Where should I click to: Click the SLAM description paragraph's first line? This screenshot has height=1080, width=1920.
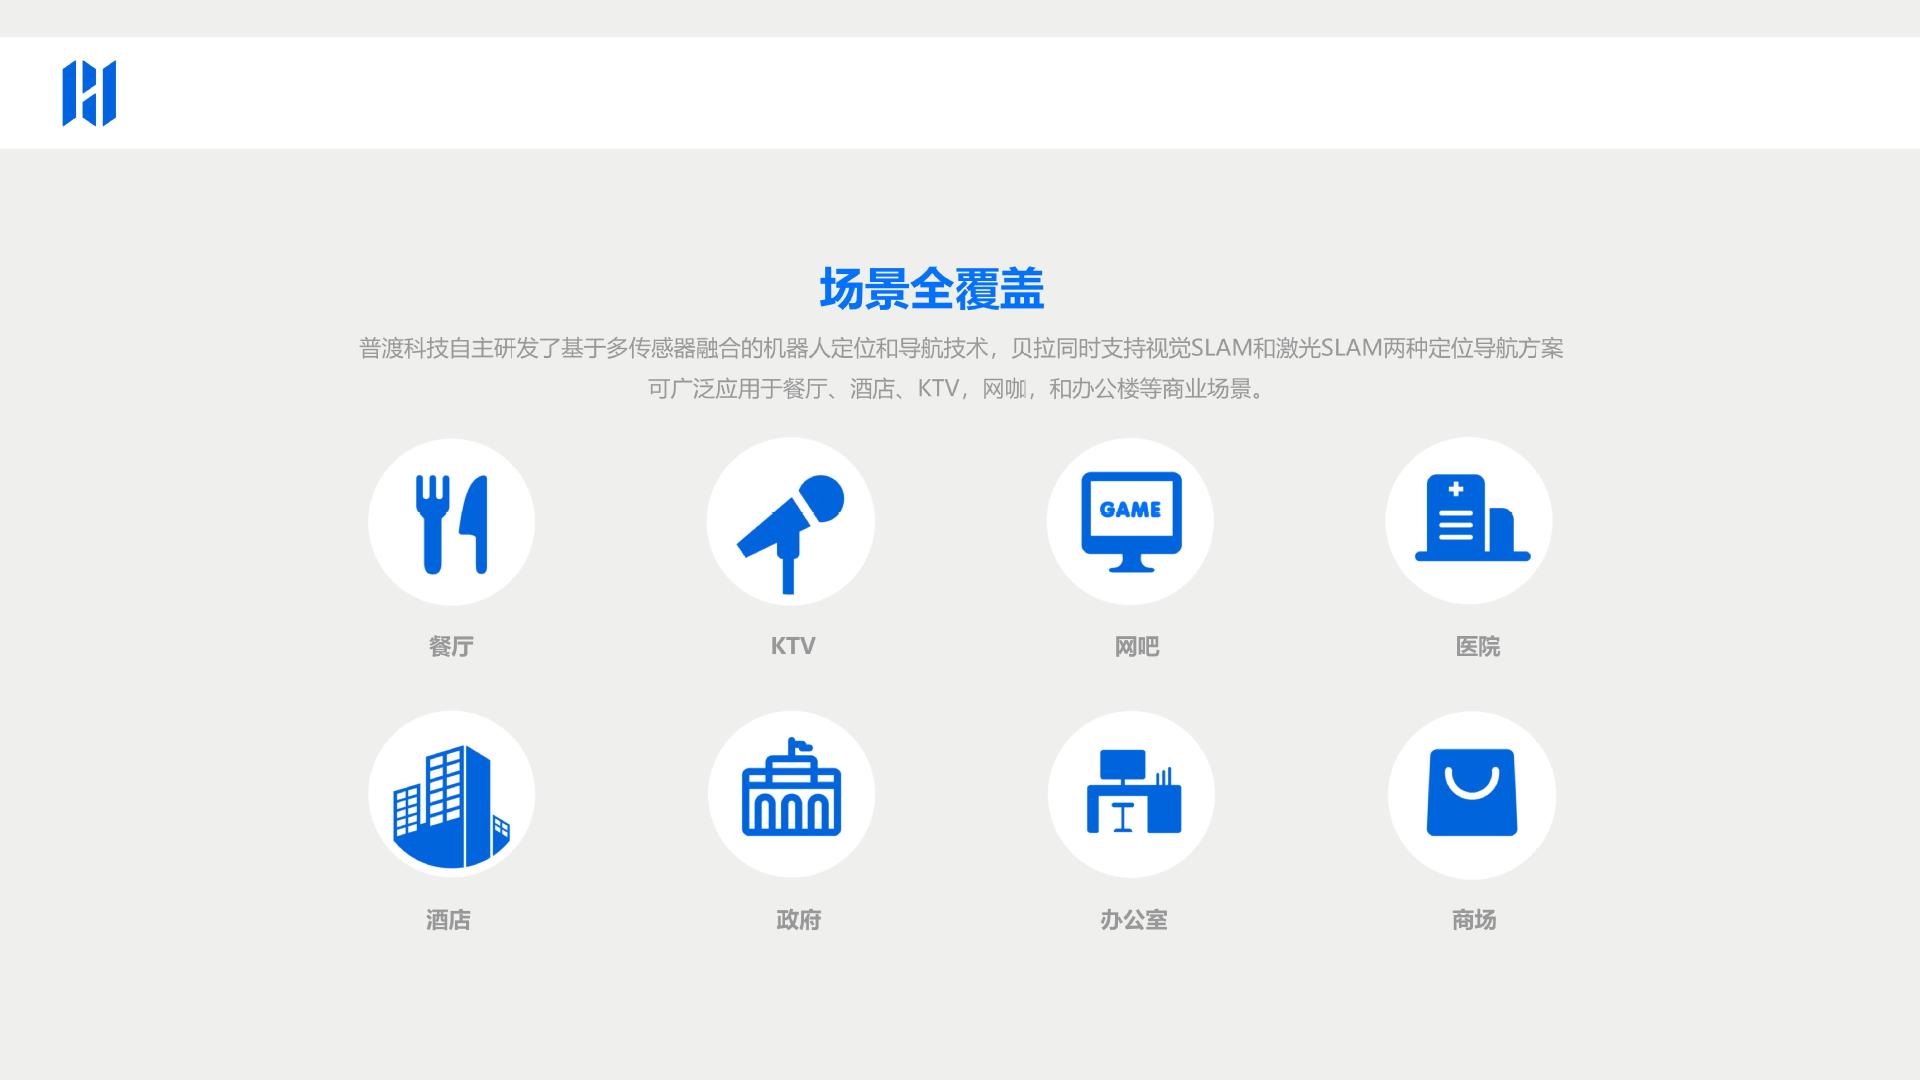coord(960,348)
